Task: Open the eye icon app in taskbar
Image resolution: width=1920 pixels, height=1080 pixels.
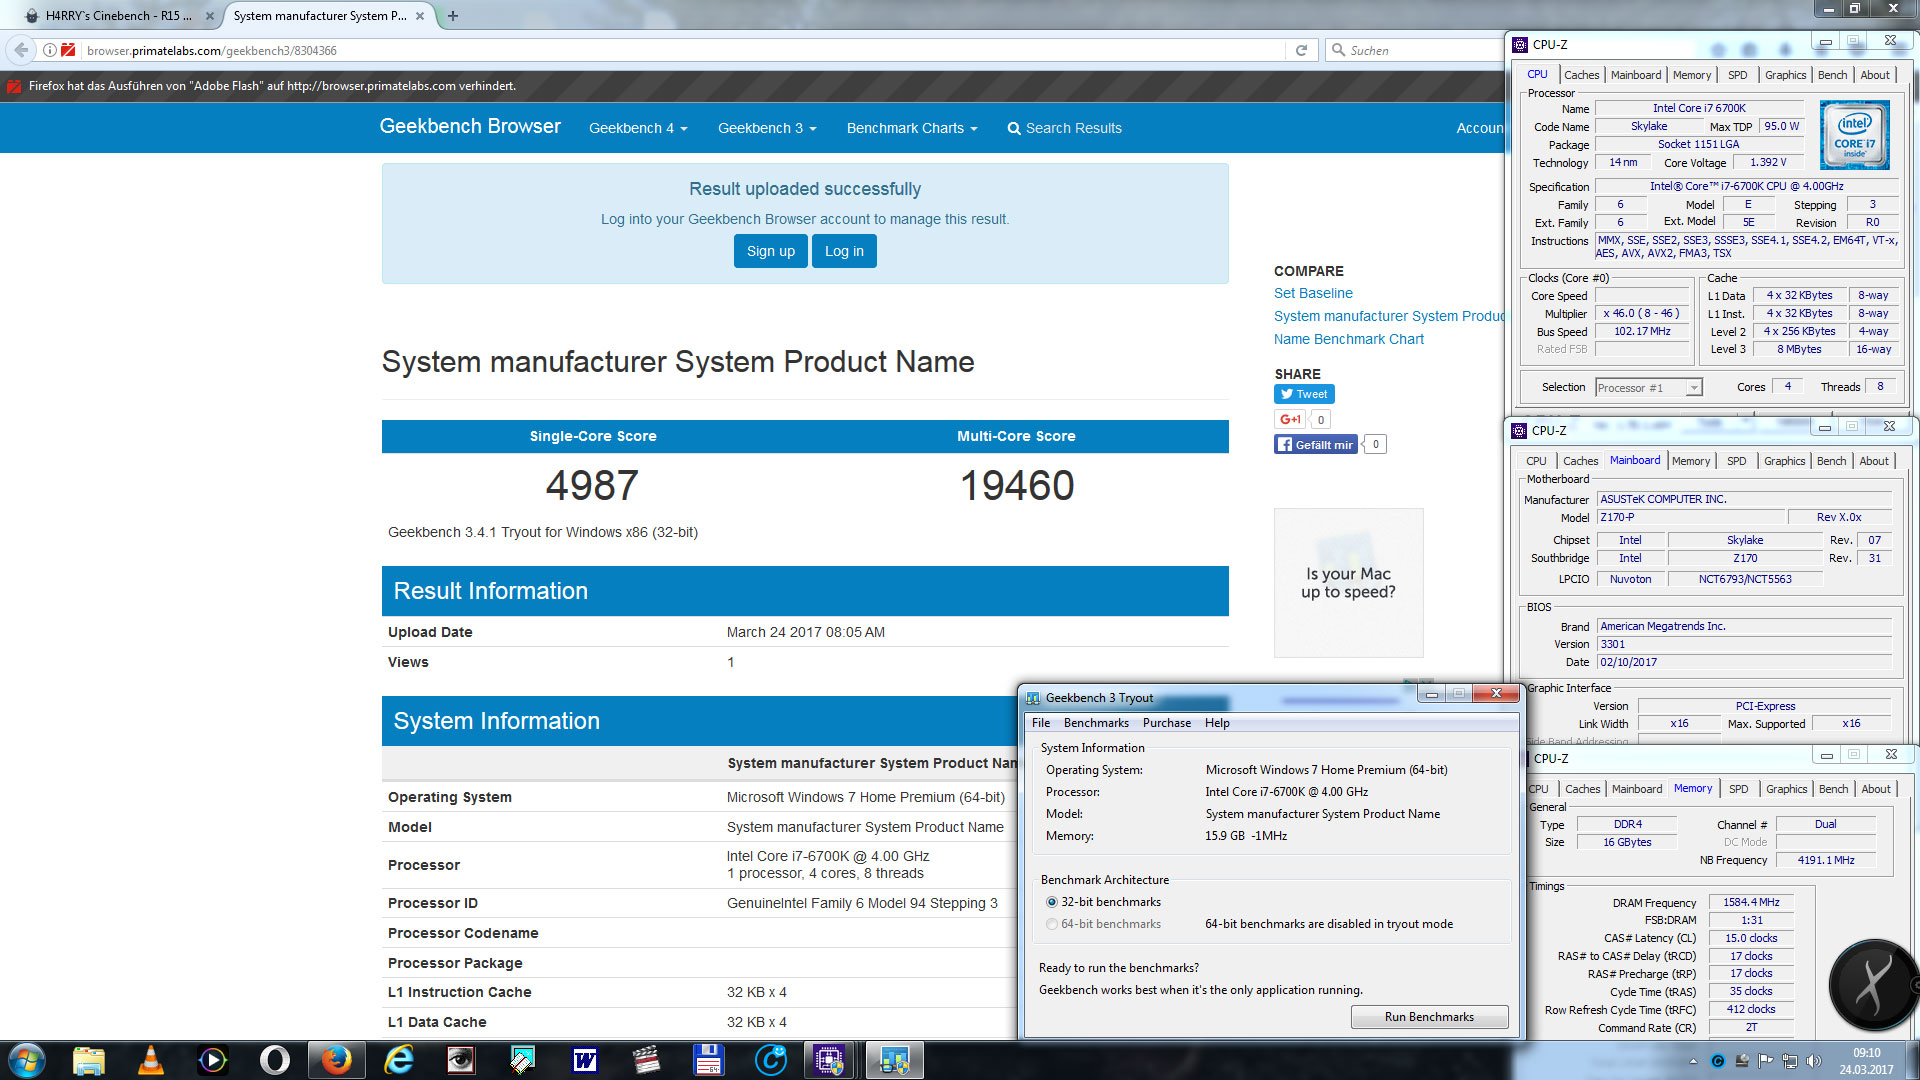Action: click(x=461, y=1060)
